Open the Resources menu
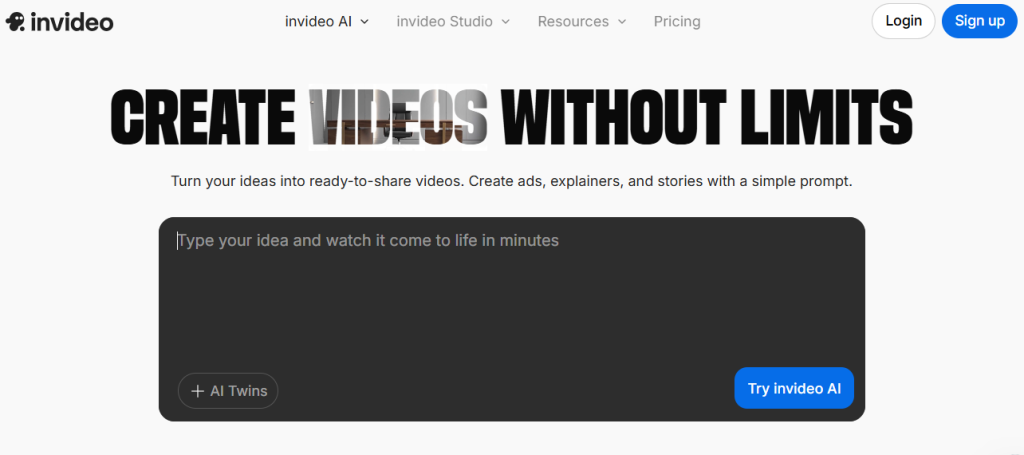The width and height of the screenshot is (1024, 455). point(573,21)
